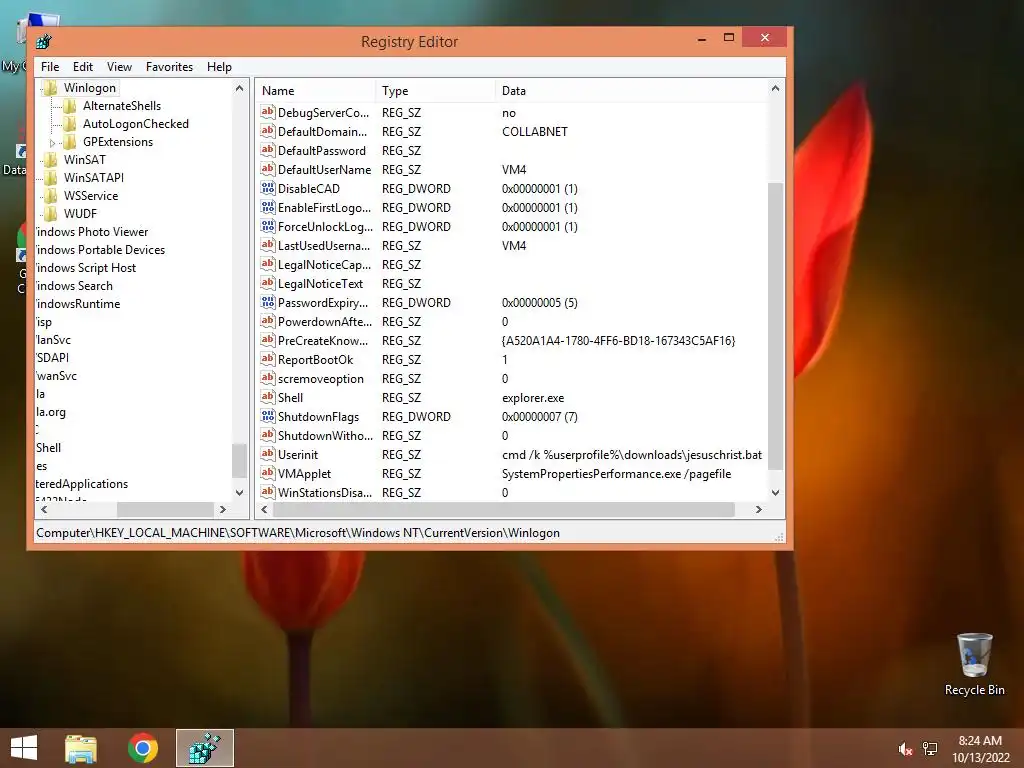Click the EnableFirstLogo... DWORD icon
Image resolution: width=1024 pixels, height=768 pixels.
(x=268, y=207)
